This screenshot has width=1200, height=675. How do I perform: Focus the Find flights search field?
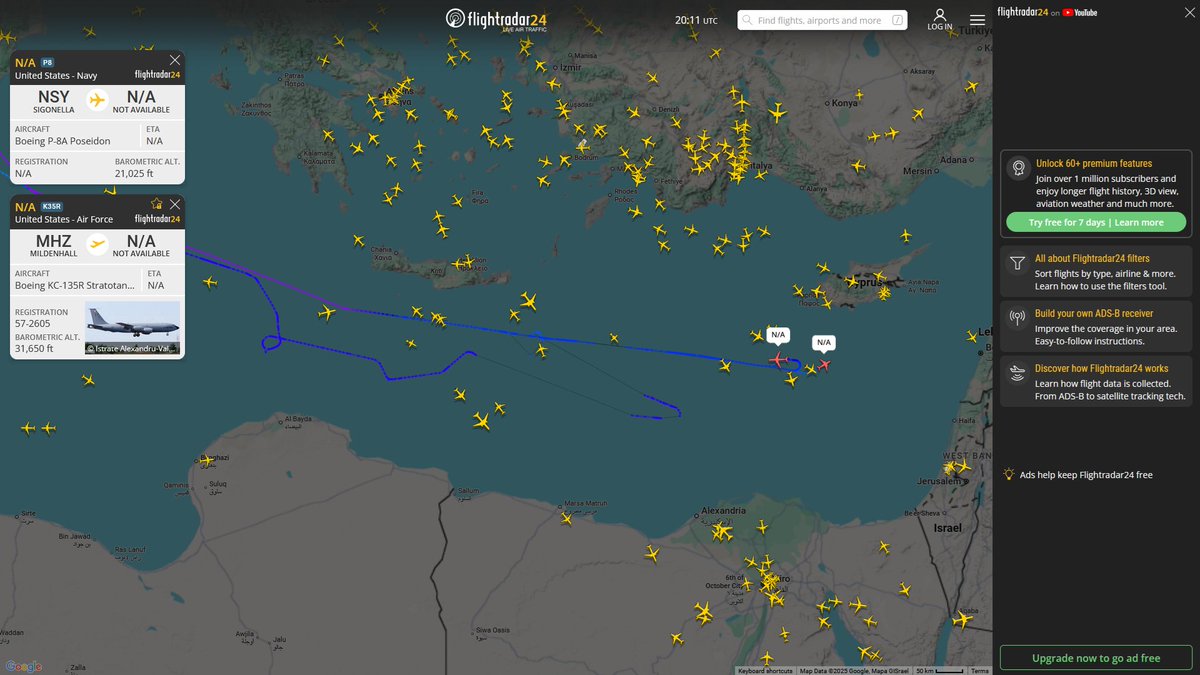822,20
